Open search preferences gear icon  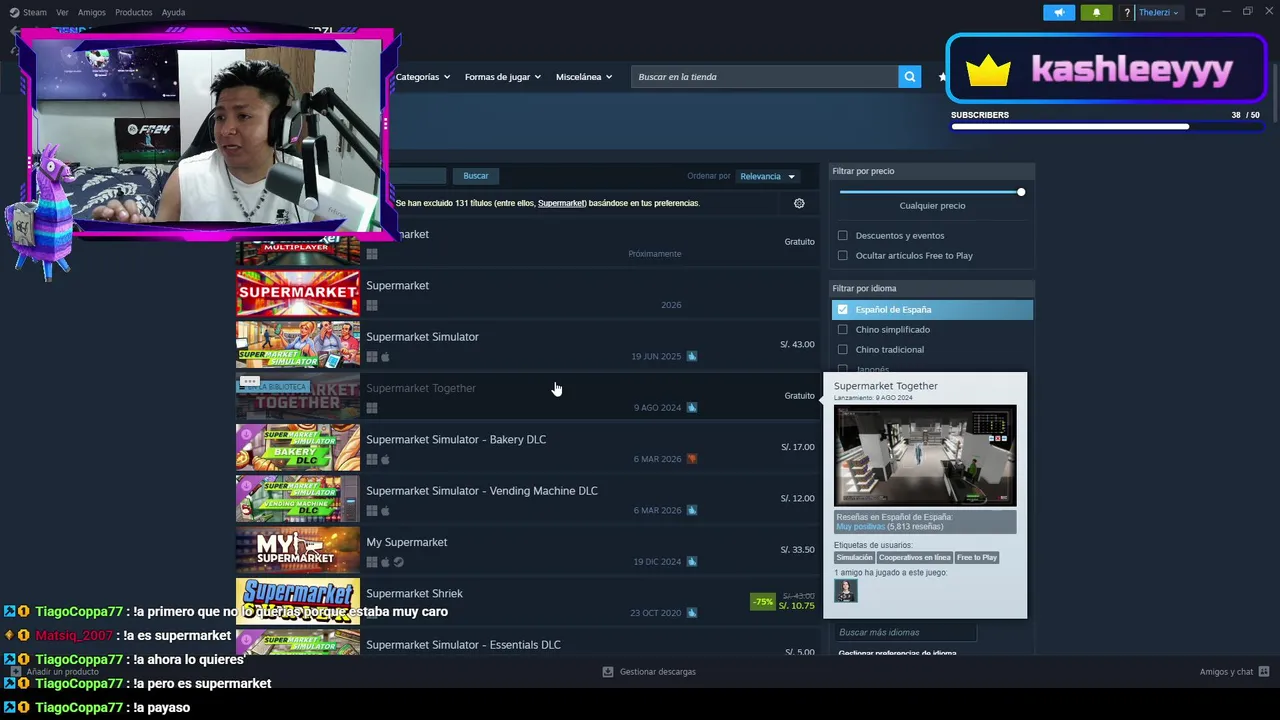(x=799, y=203)
